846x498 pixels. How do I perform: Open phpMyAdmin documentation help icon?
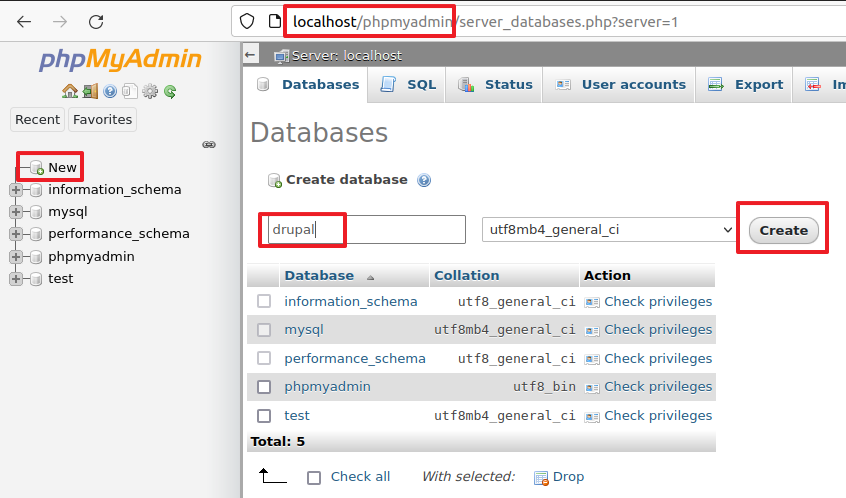coord(110,91)
